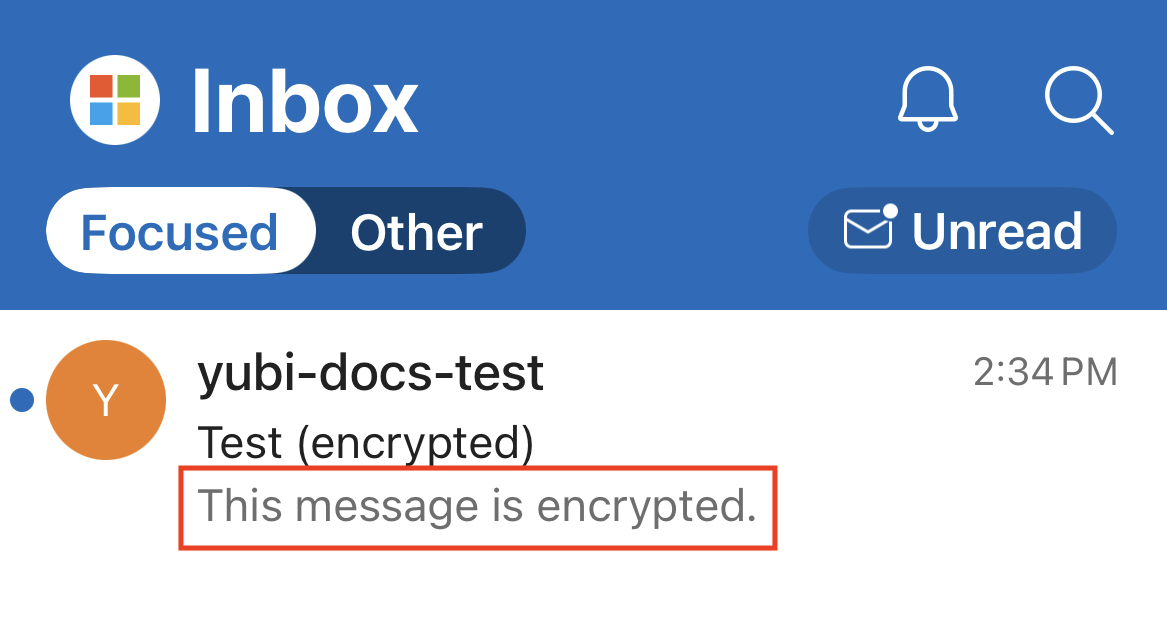This screenshot has height=618, width=1167.
Task: Switch to the Other inbox tab
Action: tap(416, 232)
